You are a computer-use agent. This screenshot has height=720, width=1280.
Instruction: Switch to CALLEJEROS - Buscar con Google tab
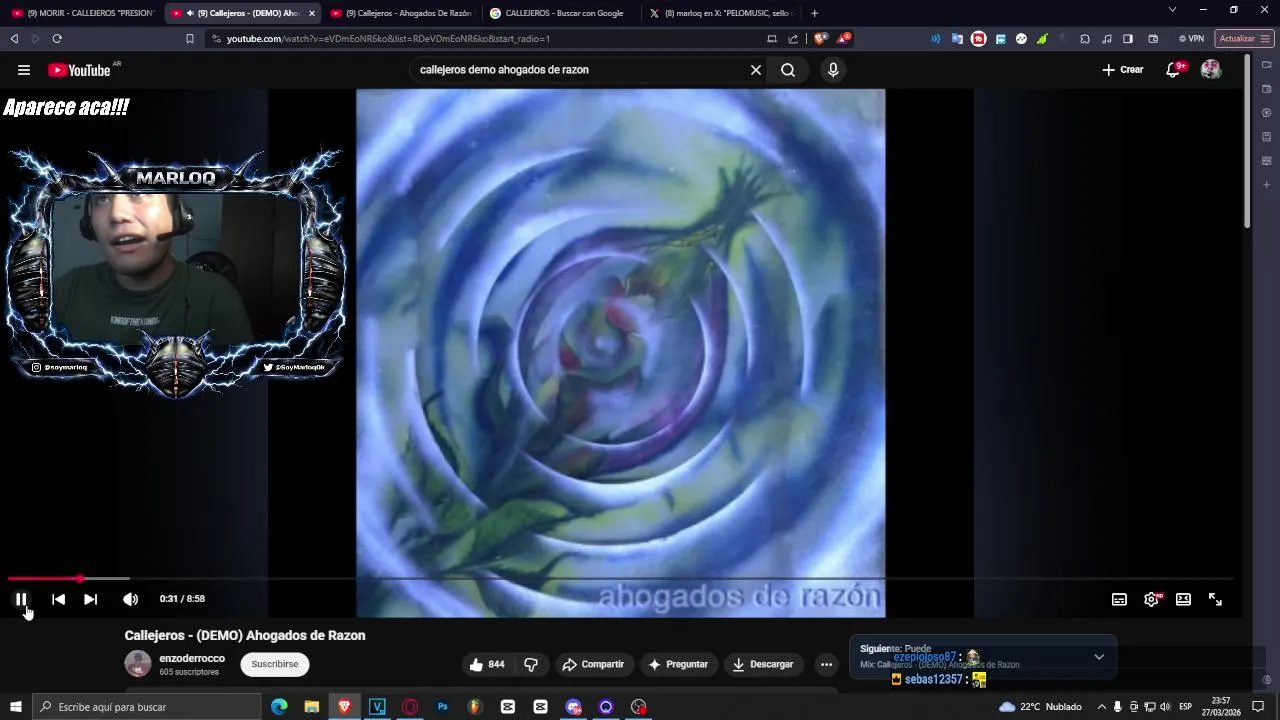pyautogui.click(x=558, y=13)
